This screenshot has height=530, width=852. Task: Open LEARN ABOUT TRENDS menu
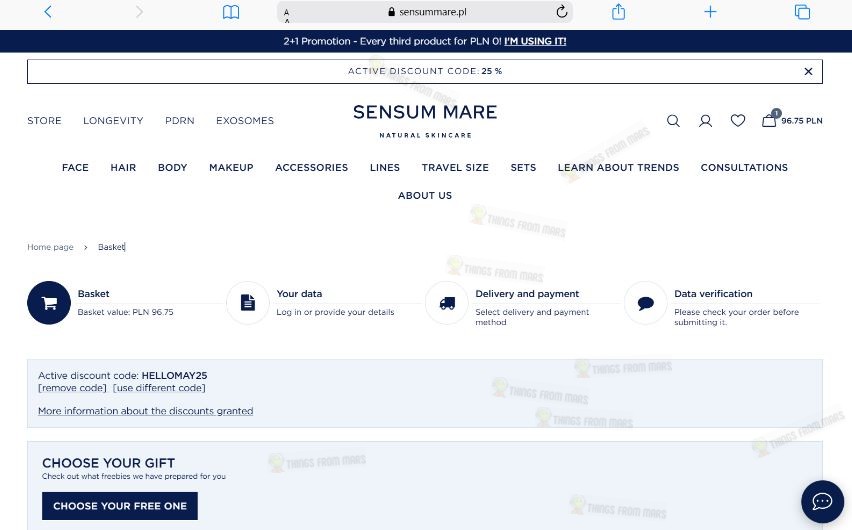pos(618,167)
